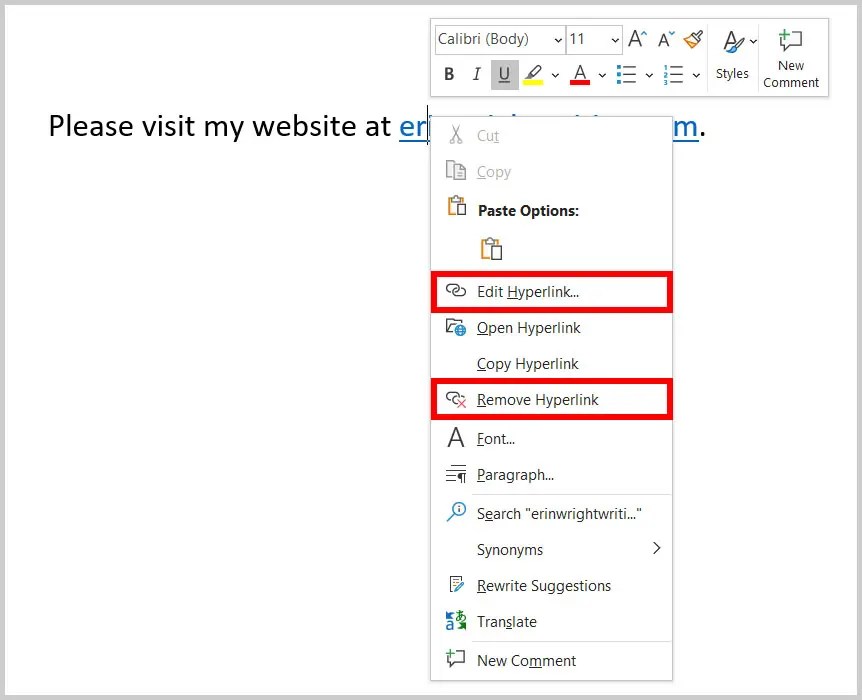Select Open Hyperlink in the menu
The width and height of the screenshot is (862, 700).
[x=527, y=327]
